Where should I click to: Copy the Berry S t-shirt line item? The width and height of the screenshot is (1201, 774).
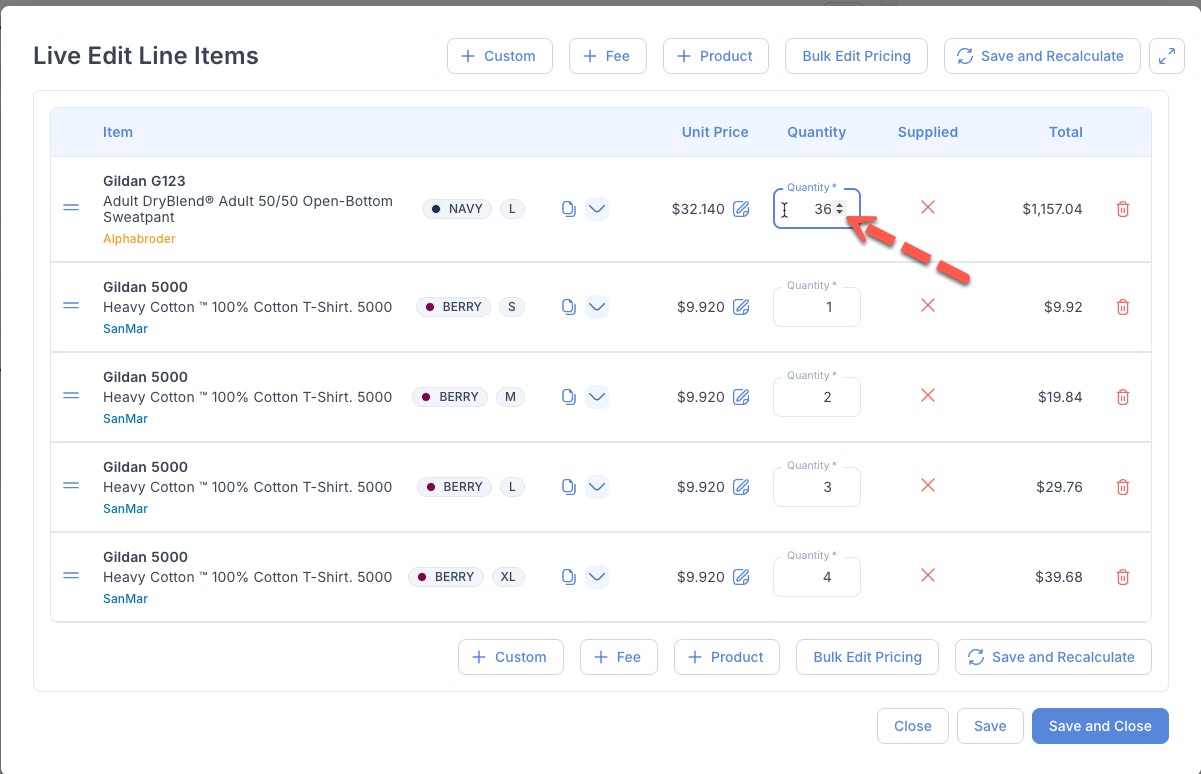(568, 307)
